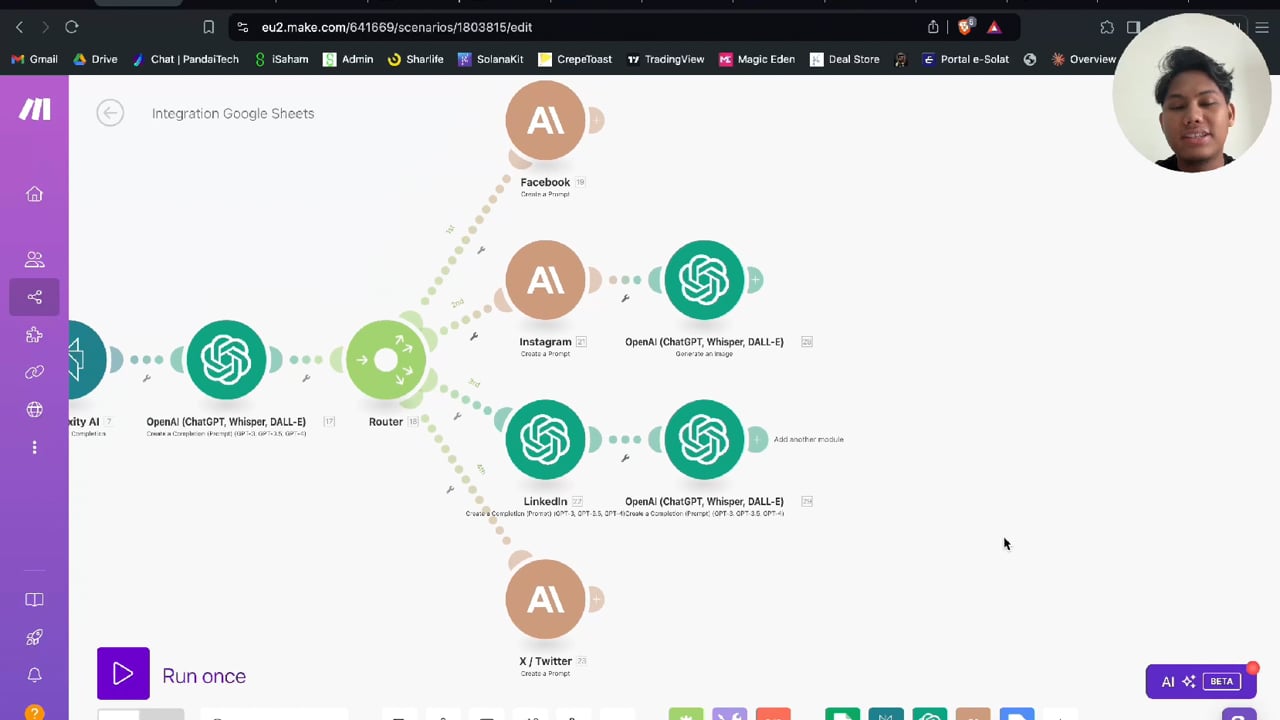Click the LinkedIn module label
The image size is (1280, 720).
[x=545, y=502]
